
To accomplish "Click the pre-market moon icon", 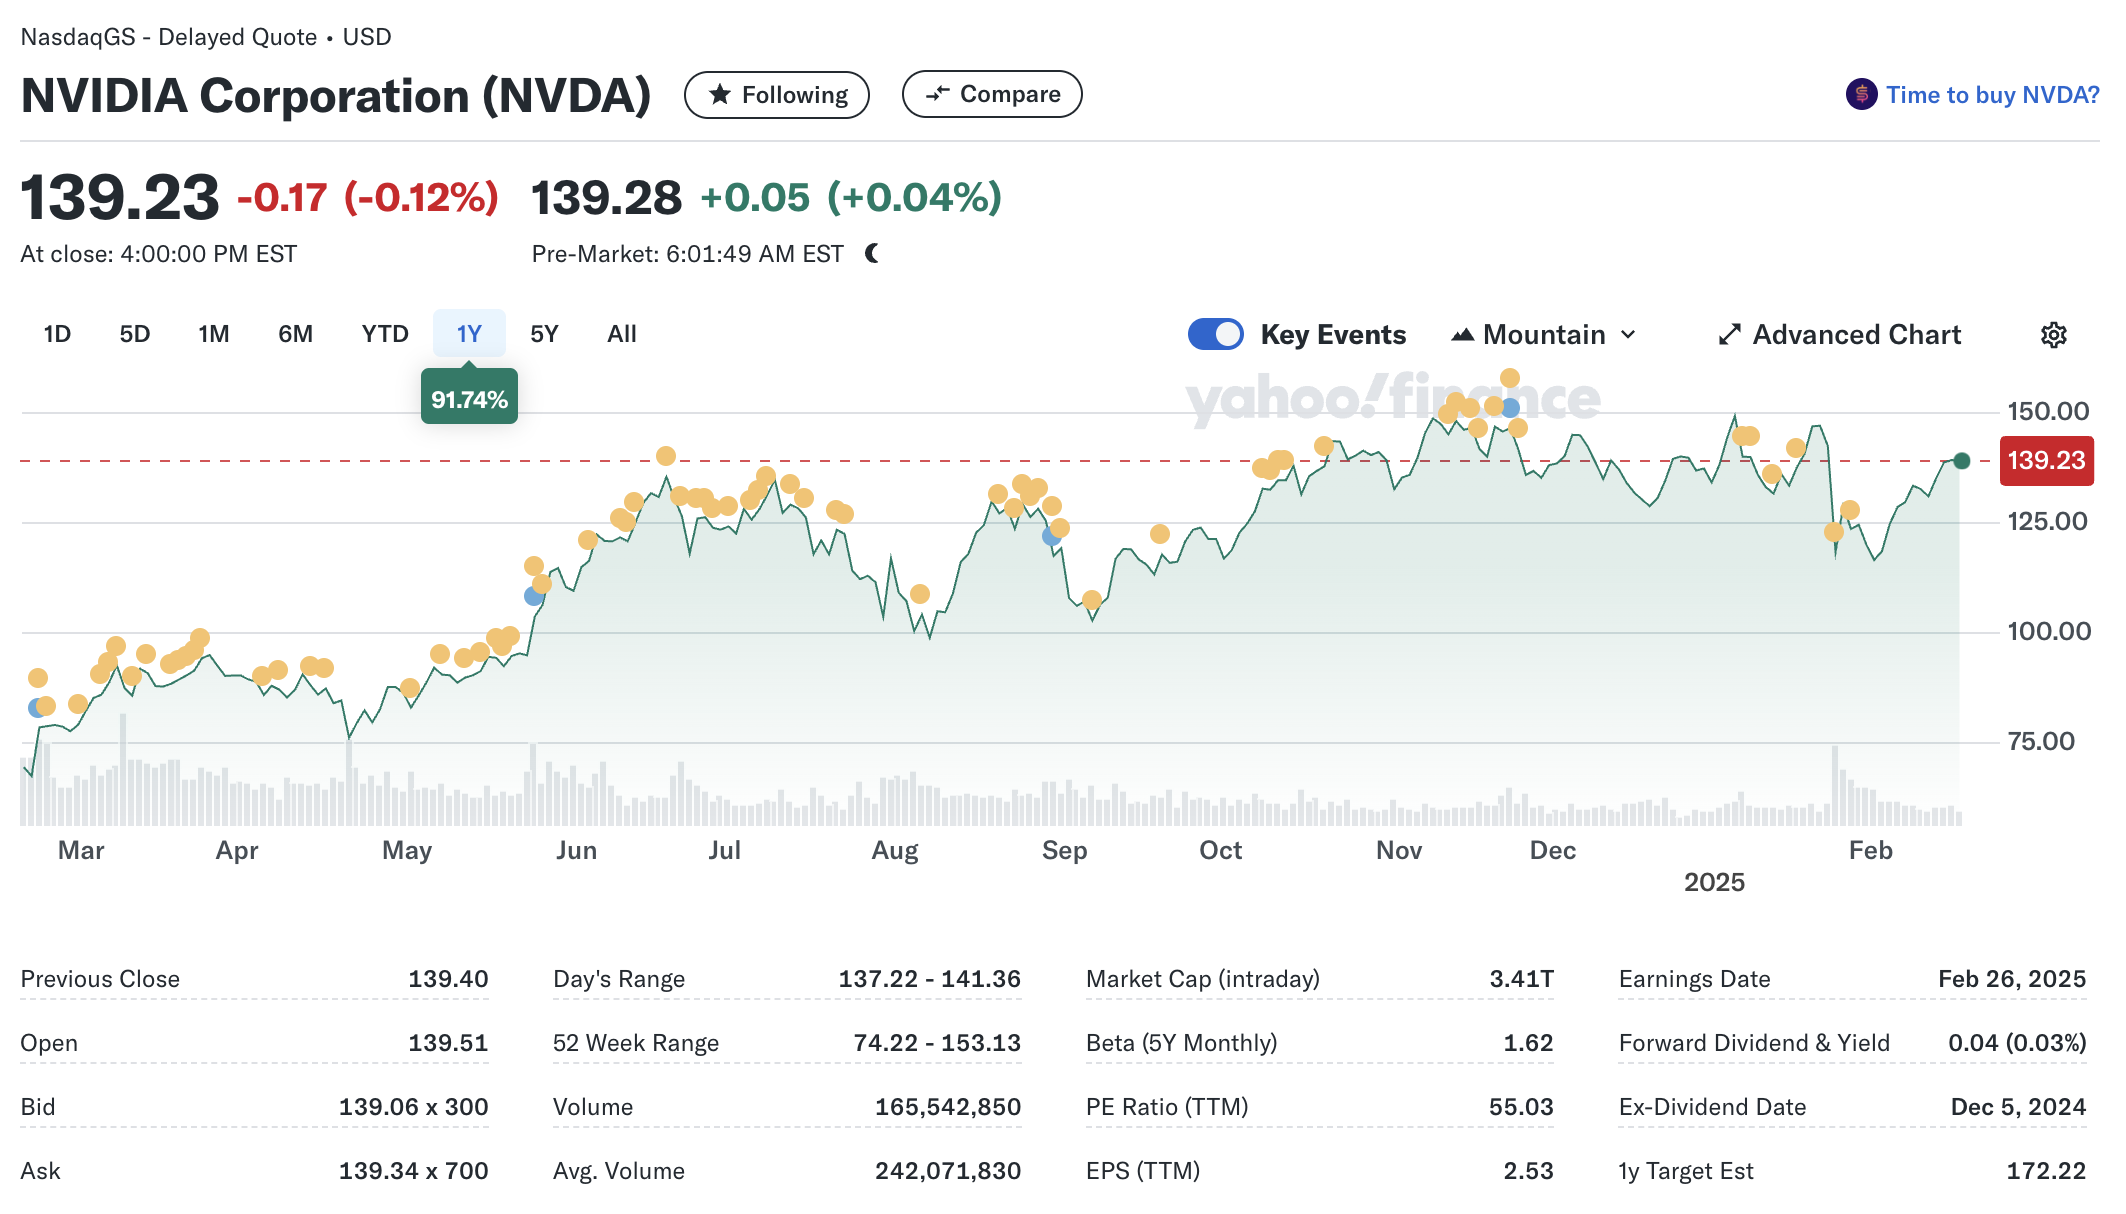I will click(872, 254).
